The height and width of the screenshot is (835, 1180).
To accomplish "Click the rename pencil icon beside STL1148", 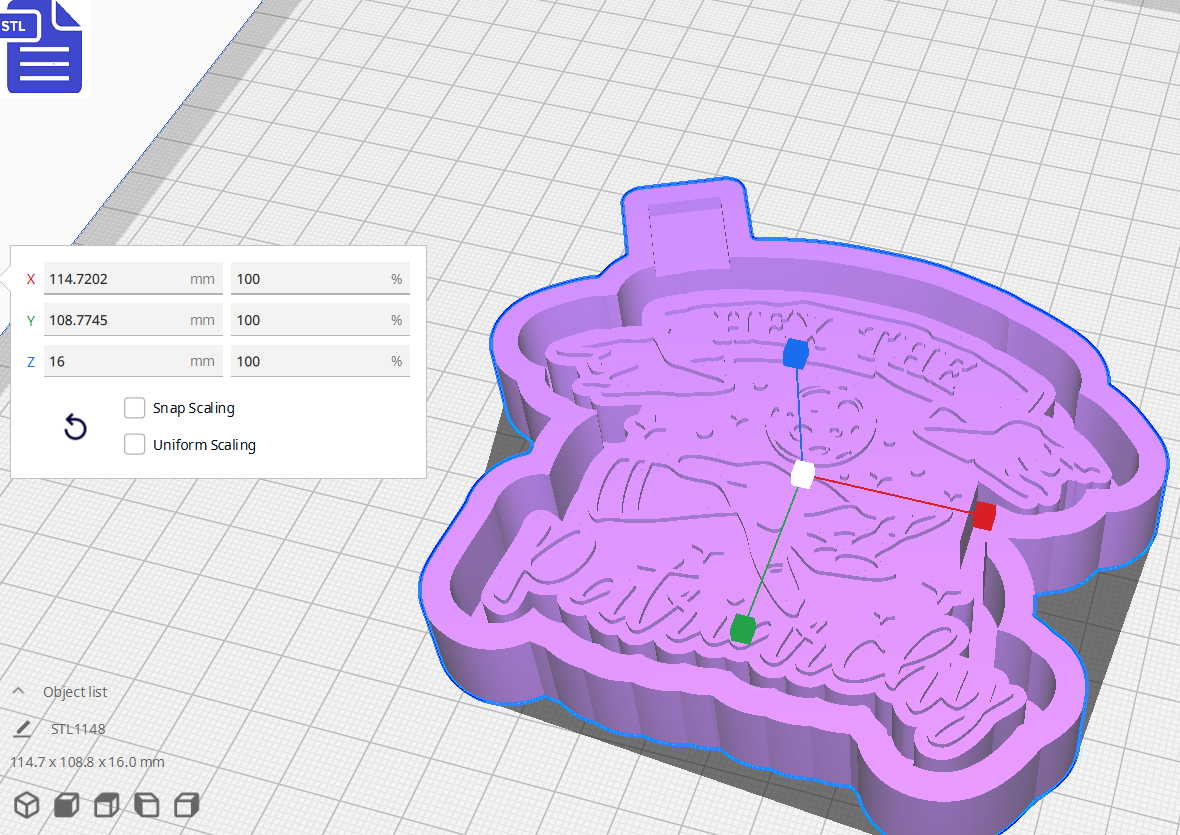I will (22, 729).
